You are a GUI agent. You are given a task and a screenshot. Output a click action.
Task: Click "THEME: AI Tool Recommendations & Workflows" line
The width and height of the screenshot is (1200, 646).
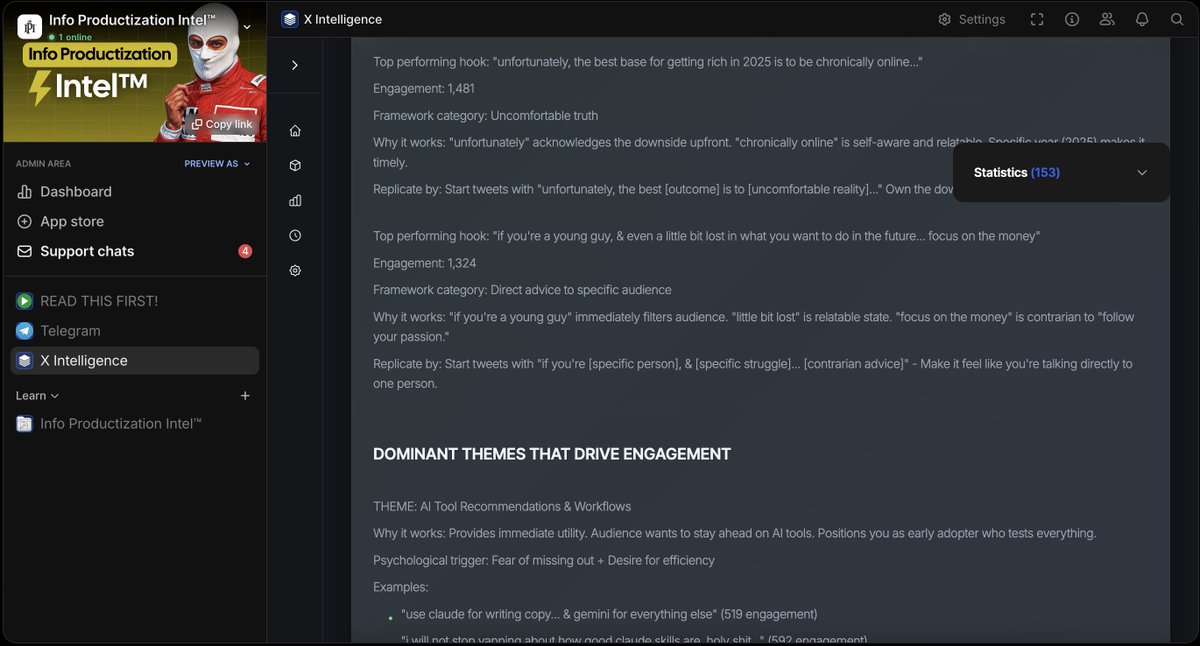coord(502,507)
